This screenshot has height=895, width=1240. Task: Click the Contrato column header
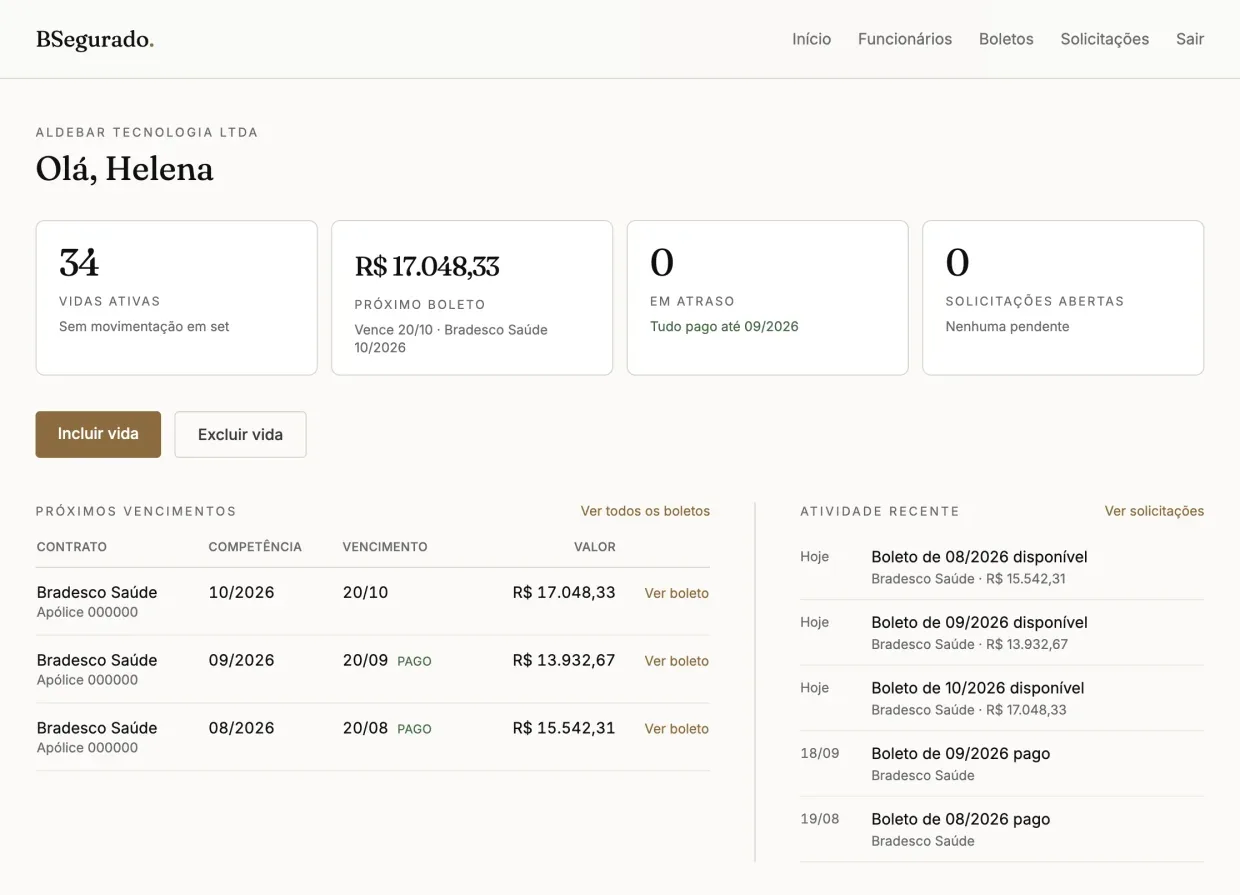coord(72,547)
